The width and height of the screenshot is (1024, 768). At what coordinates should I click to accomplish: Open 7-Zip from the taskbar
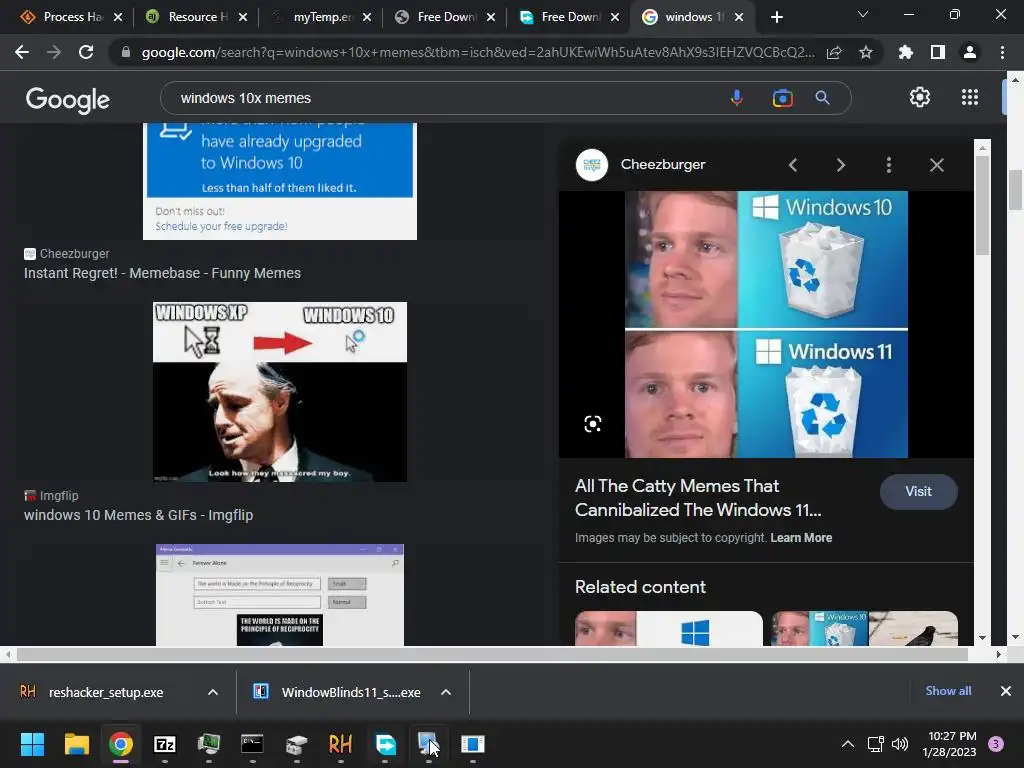[165, 744]
